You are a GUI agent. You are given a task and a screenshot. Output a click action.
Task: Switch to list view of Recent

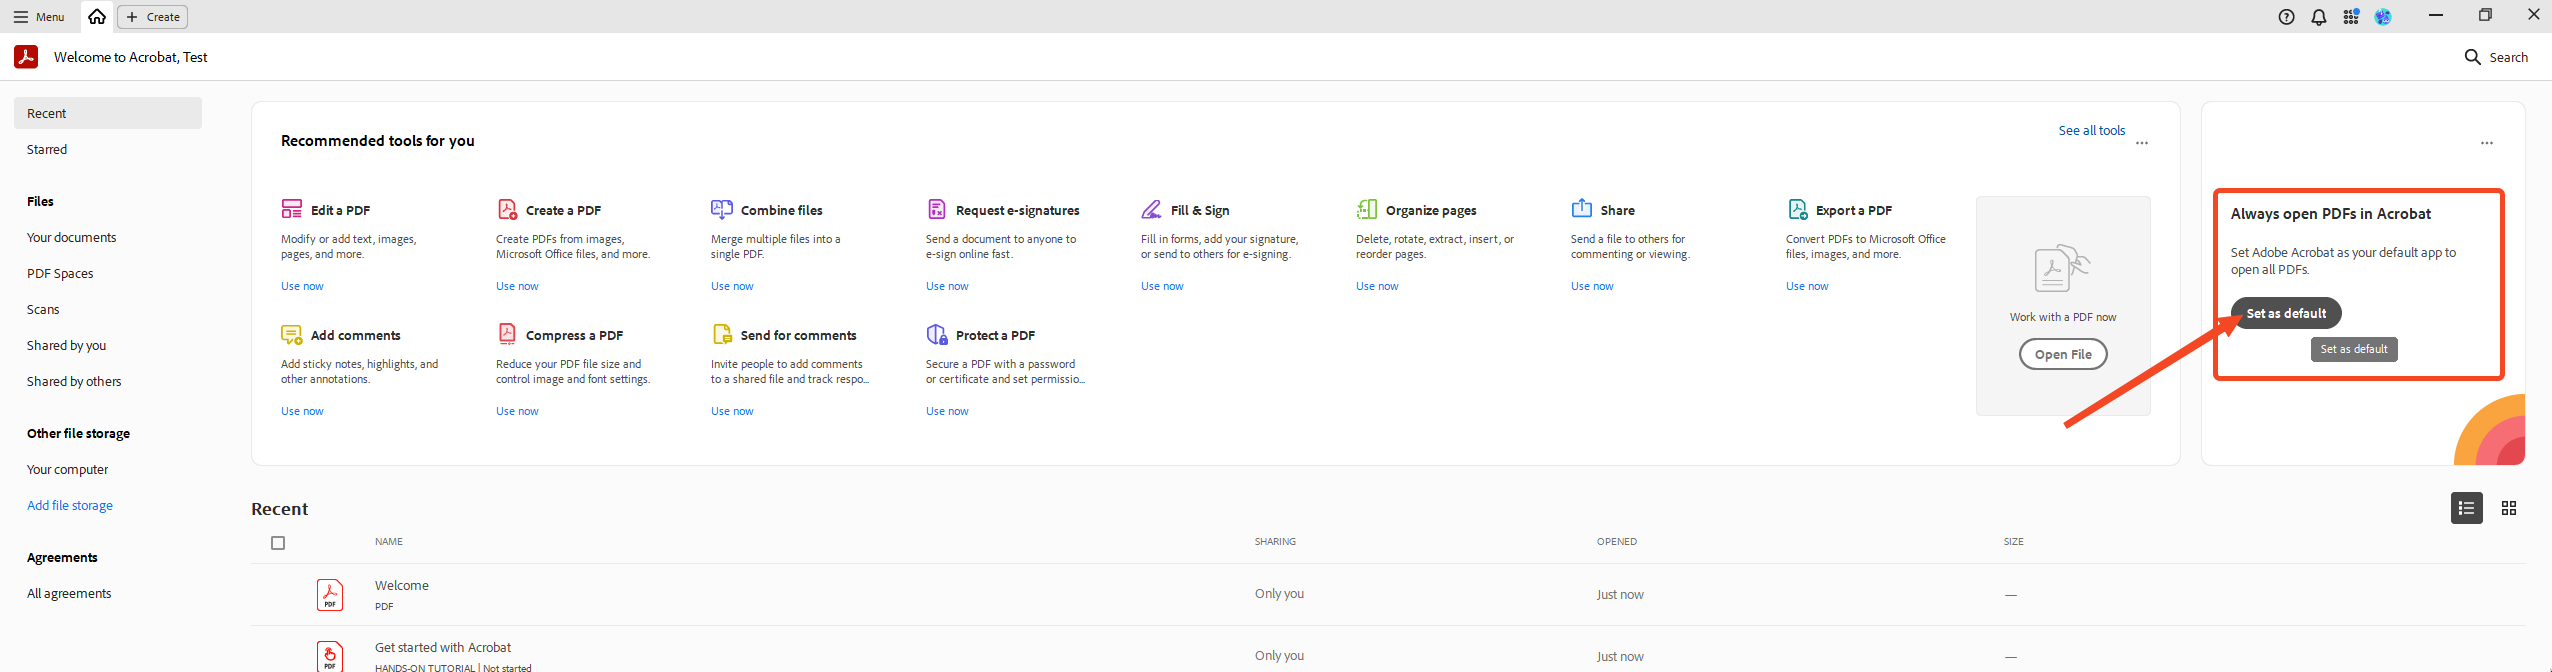click(x=2467, y=508)
